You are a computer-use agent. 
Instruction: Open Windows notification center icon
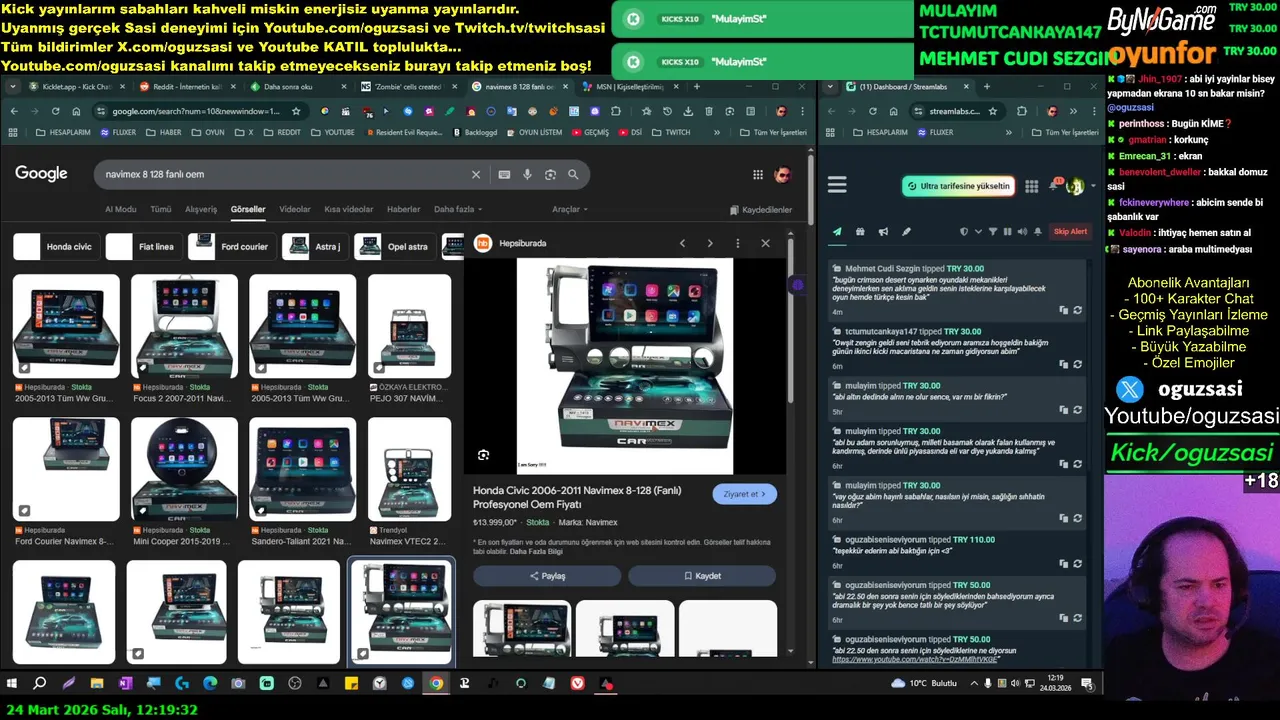click(1087, 683)
